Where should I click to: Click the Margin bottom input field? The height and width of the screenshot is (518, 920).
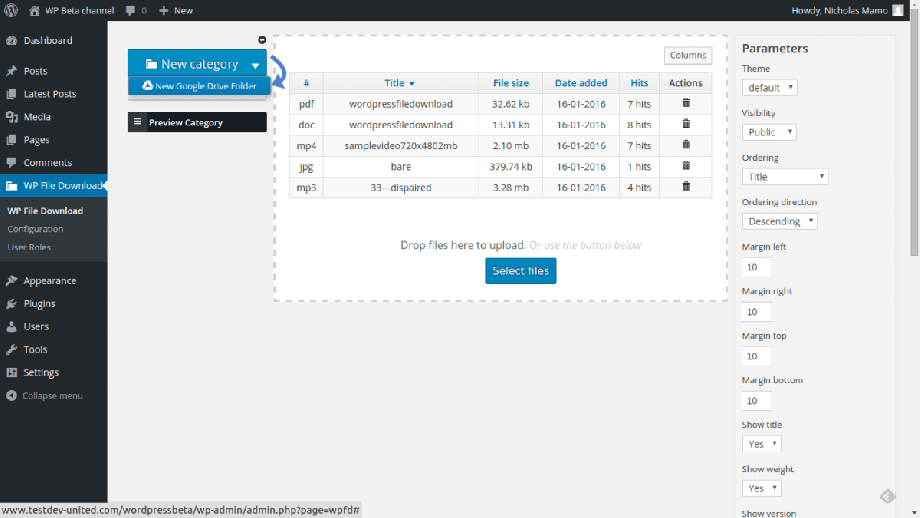(x=756, y=401)
